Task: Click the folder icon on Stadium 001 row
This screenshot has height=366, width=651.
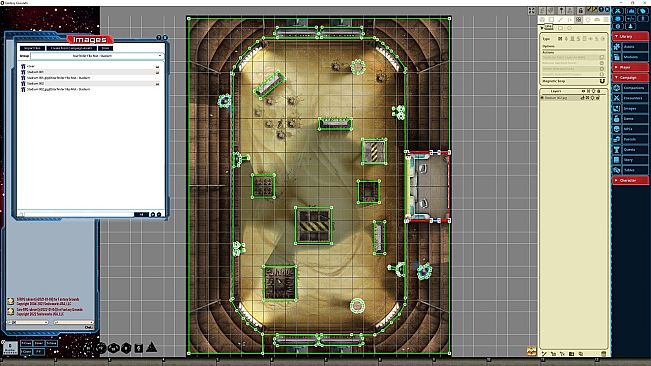Action: tap(157, 72)
